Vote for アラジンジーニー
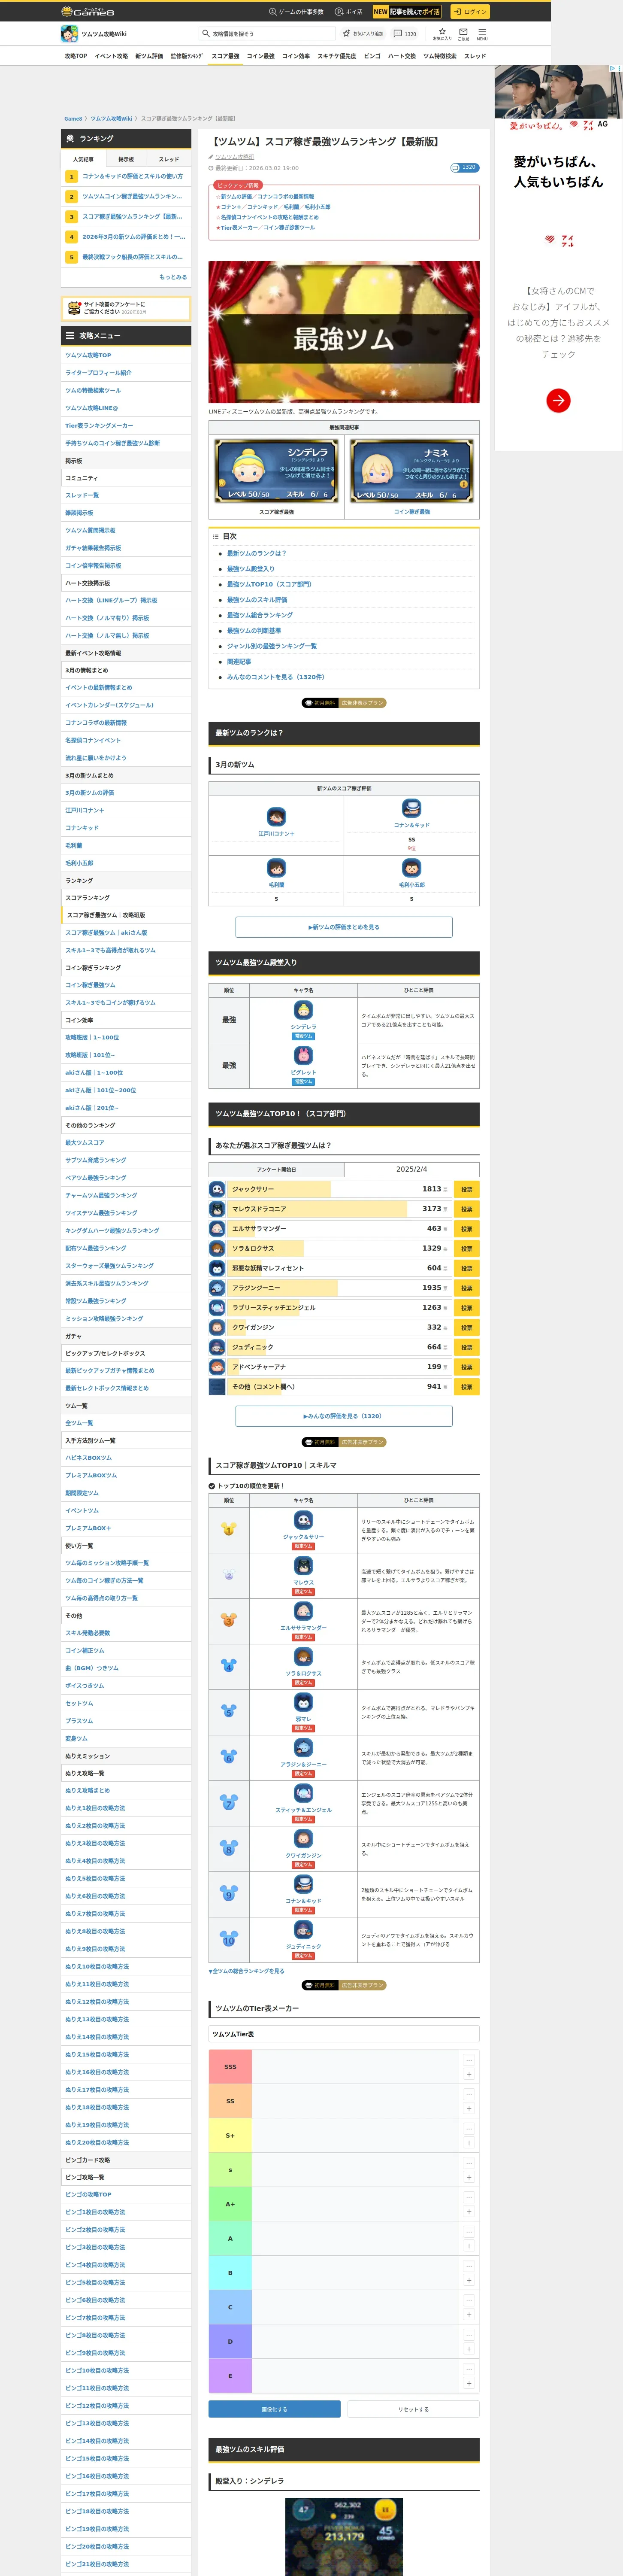The height and width of the screenshot is (2576, 623). [466, 1288]
